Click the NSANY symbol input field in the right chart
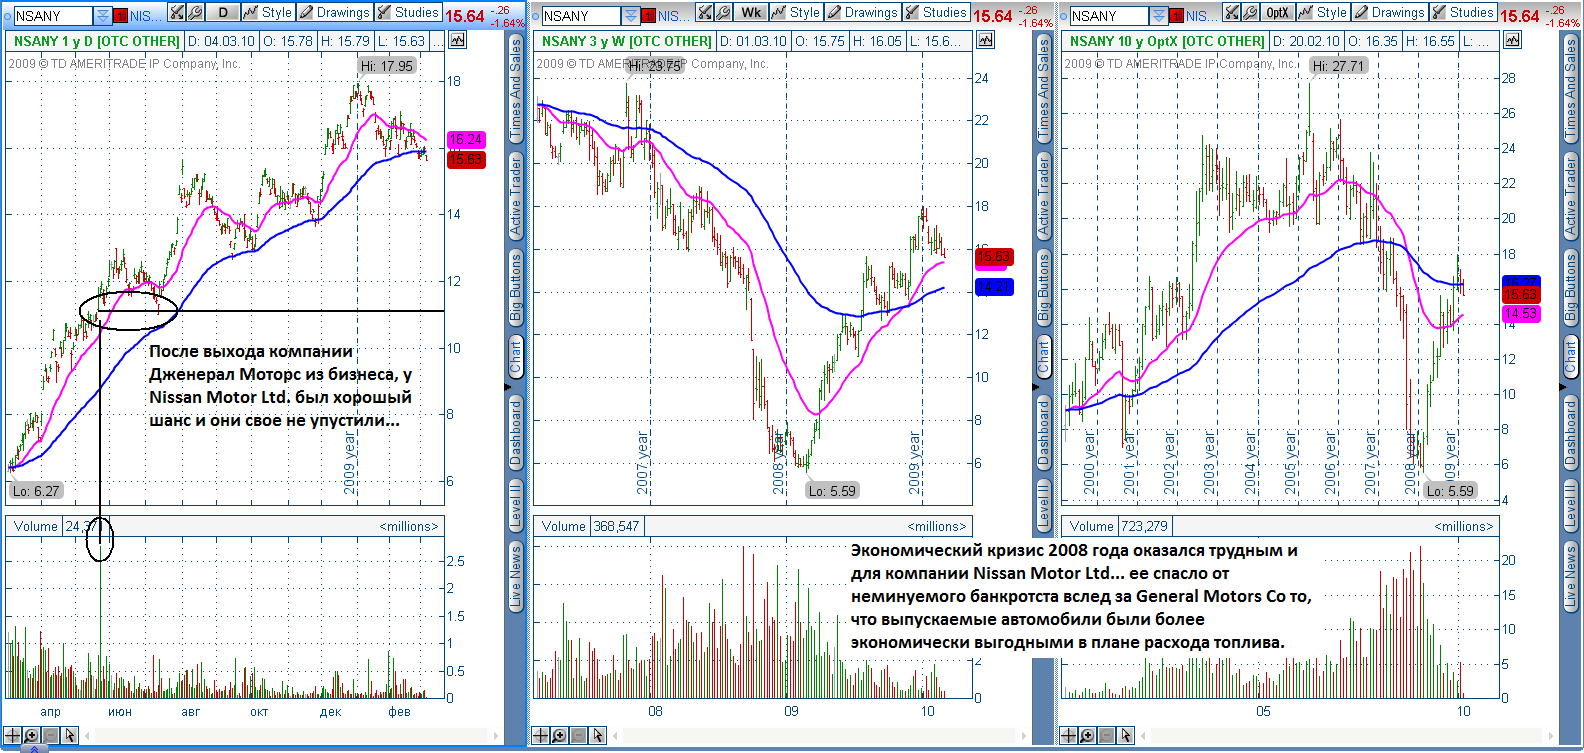 pyautogui.click(x=1106, y=15)
